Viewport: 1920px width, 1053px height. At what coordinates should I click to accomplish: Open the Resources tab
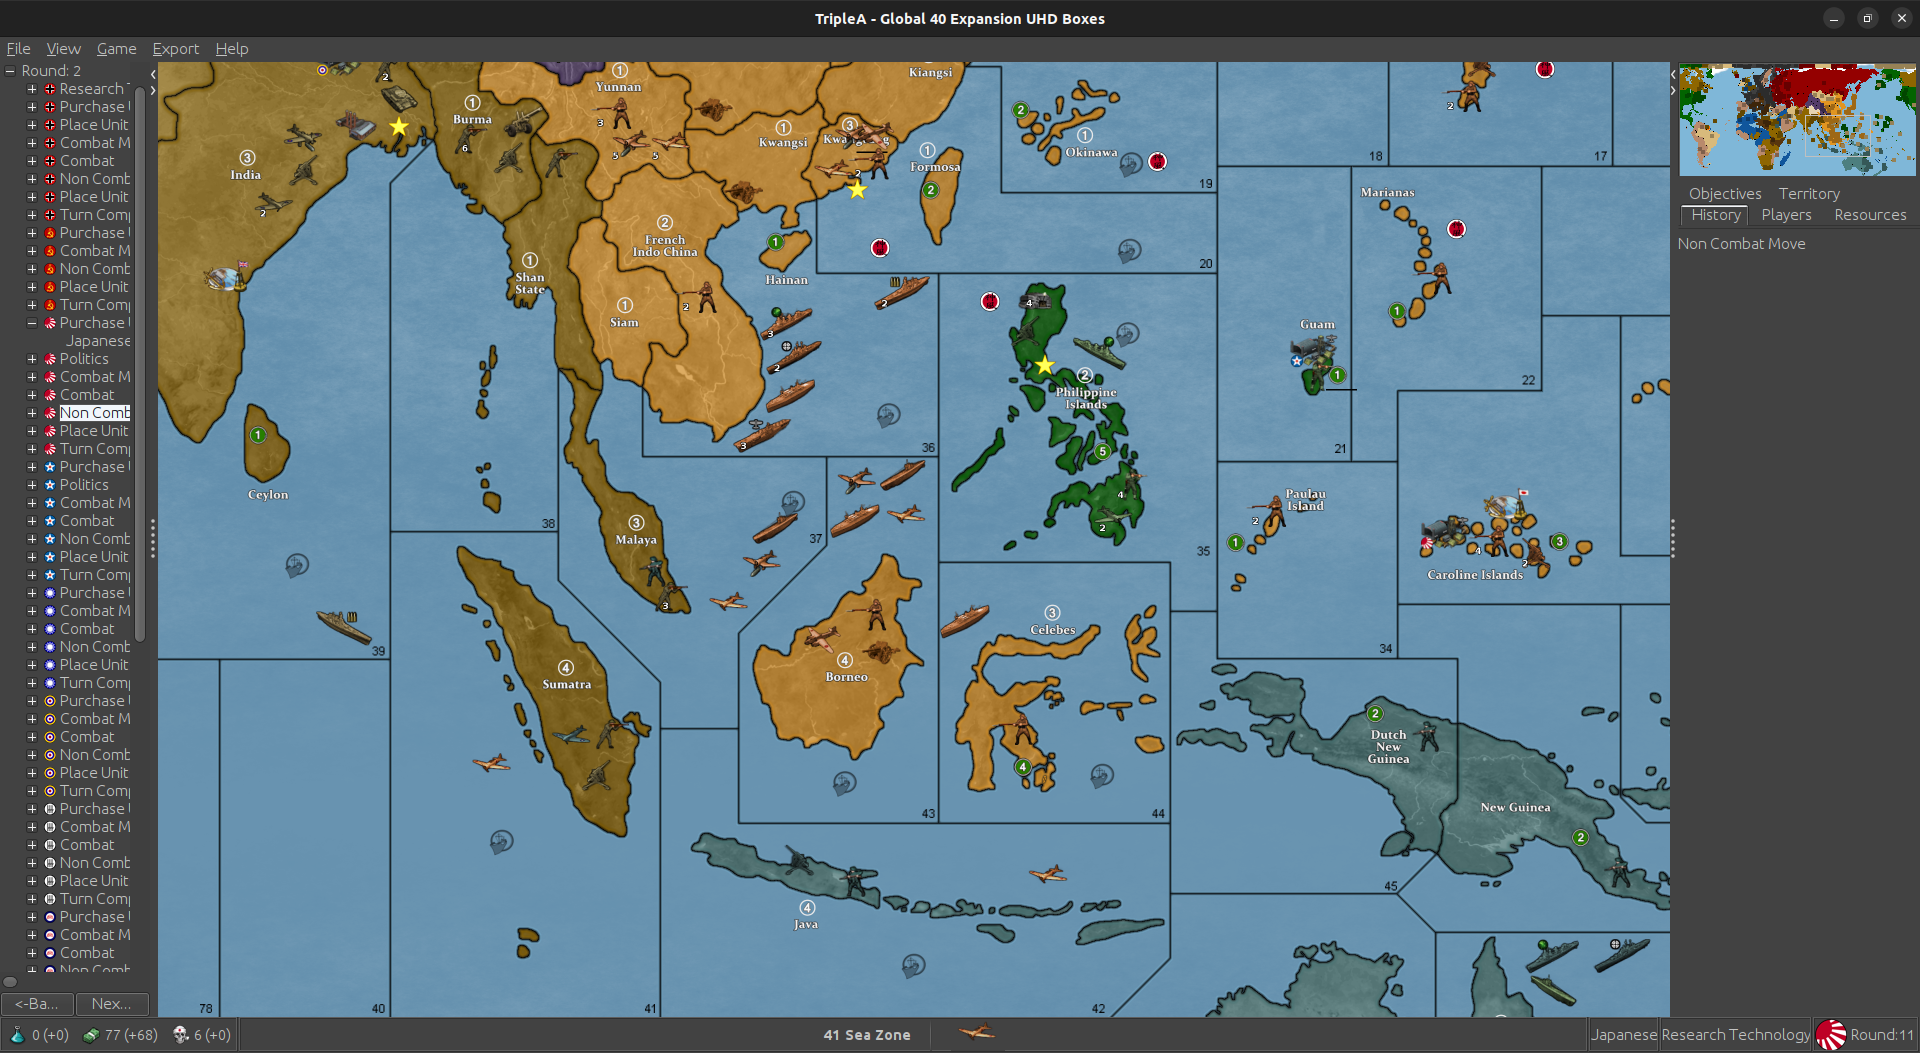1869,215
